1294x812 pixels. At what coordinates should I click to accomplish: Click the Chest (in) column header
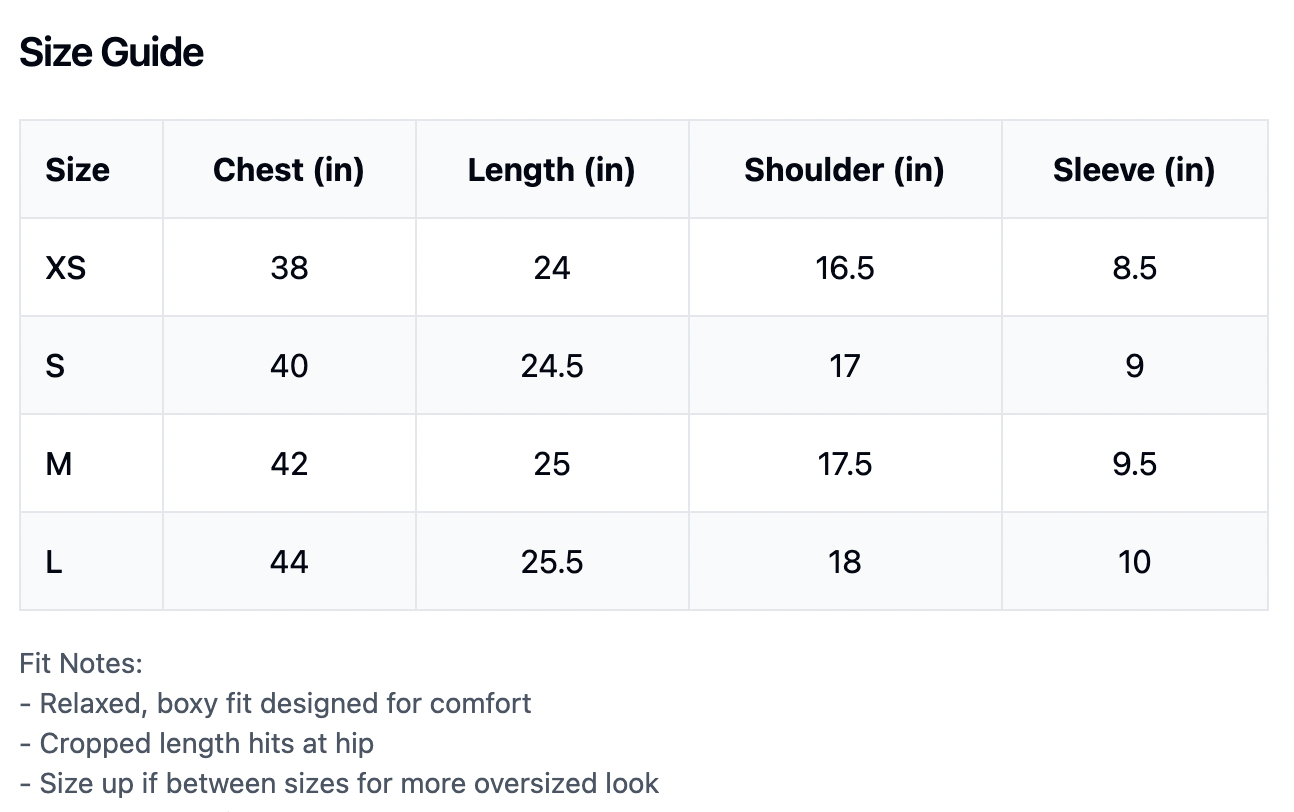point(288,170)
